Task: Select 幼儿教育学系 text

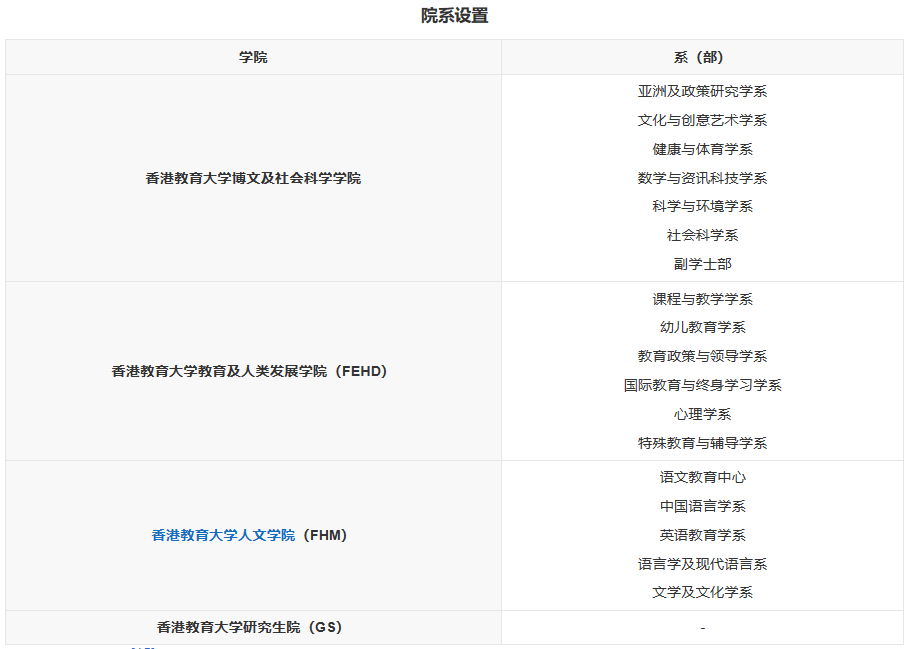Action: coord(702,327)
